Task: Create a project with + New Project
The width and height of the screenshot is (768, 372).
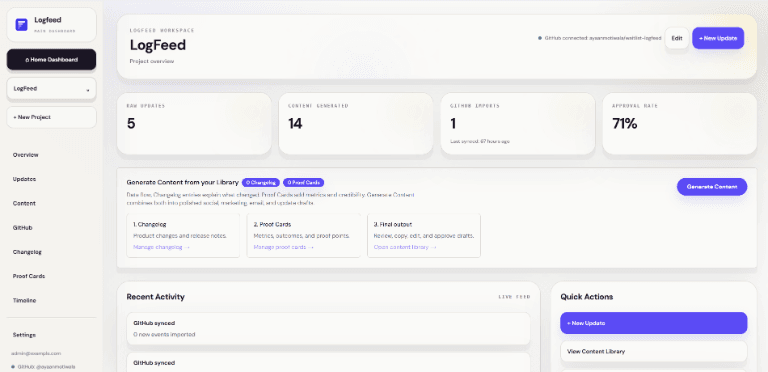Action: click(51, 117)
